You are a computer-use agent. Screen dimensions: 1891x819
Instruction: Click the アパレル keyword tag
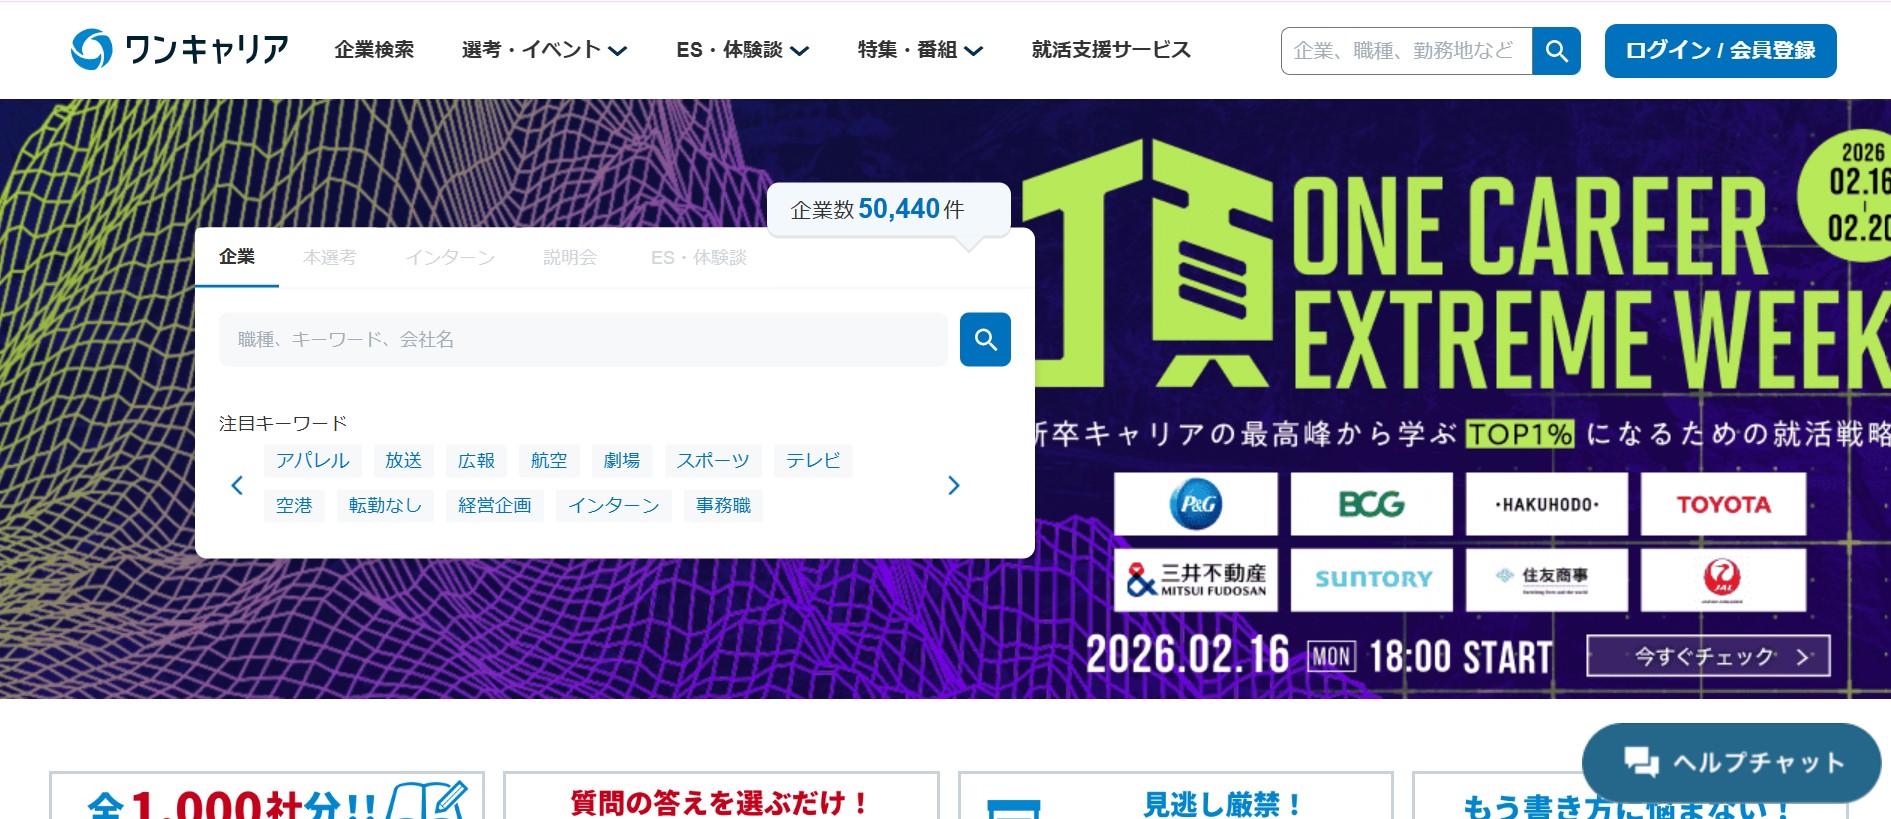[313, 461]
